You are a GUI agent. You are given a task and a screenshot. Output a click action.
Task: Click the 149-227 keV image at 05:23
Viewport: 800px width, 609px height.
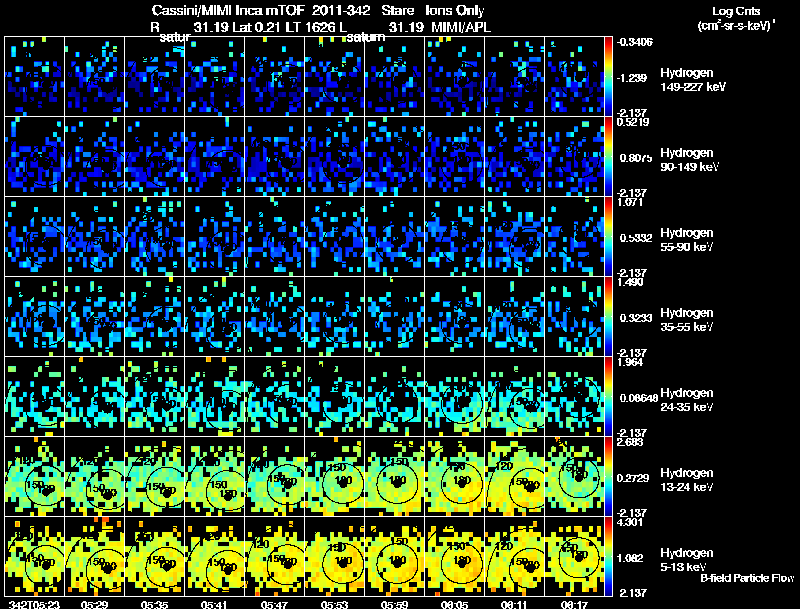[x=35, y=77]
